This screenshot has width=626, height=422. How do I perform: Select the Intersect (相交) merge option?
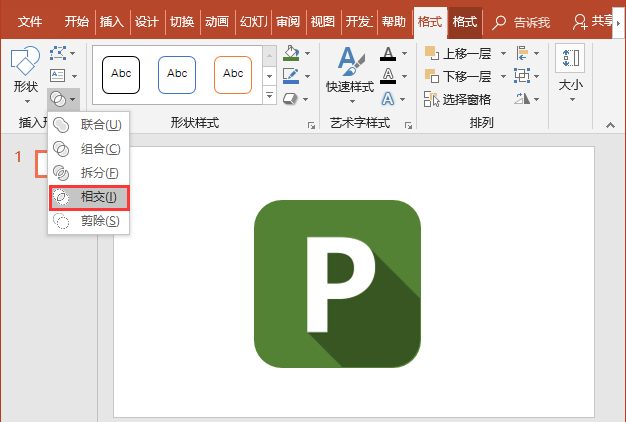click(89, 197)
